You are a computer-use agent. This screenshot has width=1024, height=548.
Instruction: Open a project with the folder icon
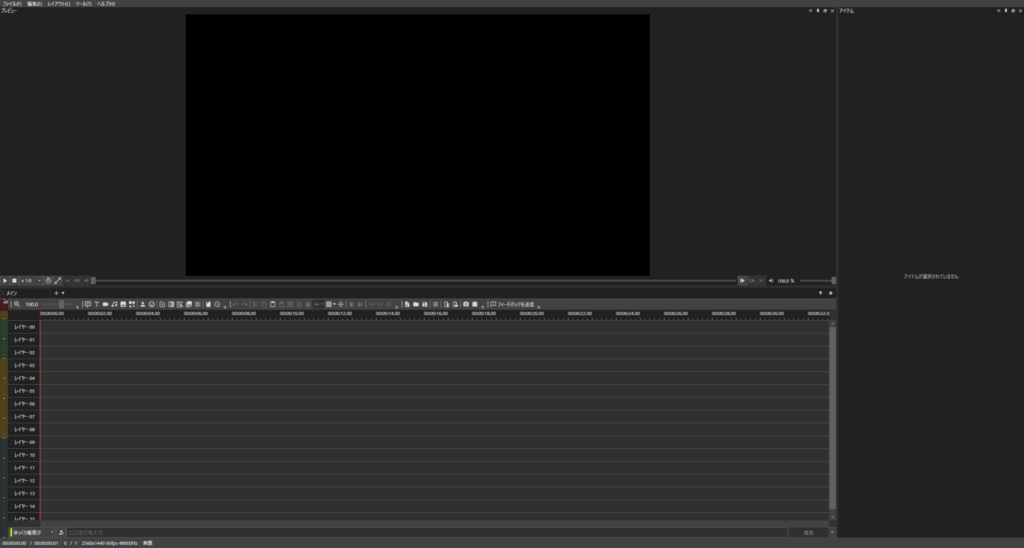[x=416, y=304]
